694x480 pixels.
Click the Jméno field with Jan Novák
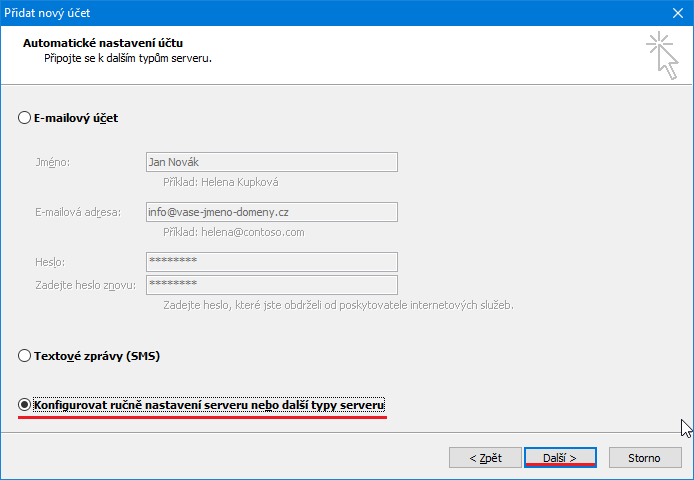tap(271, 162)
